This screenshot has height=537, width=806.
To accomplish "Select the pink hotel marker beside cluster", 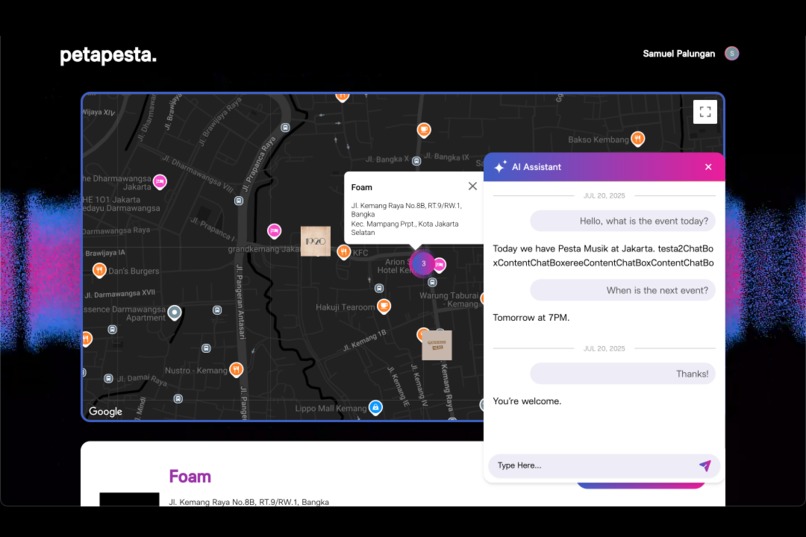I will click(439, 265).
